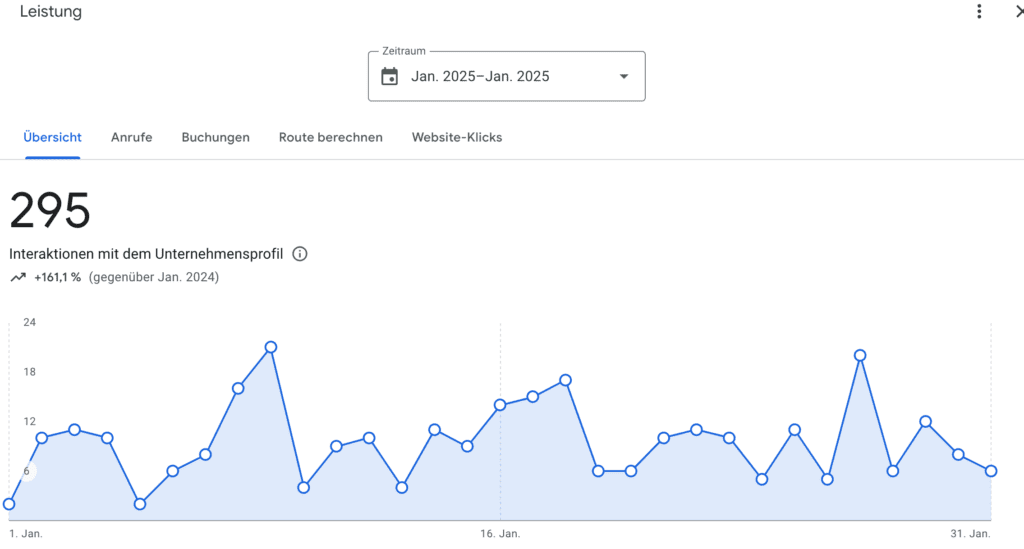Viewport: 1024px width, 549px height.
Task: Click the Leistung panel title
Action: point(51,12)
